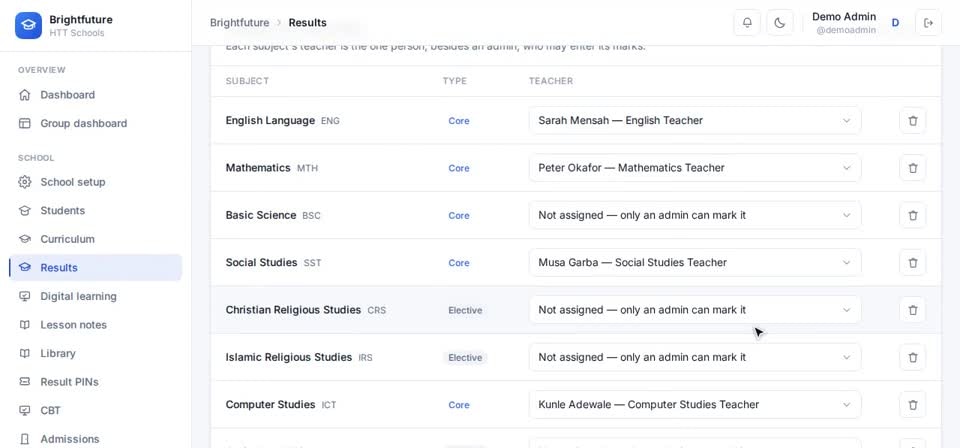Click the Mathematics MTH subject name
Image resolution: width=960 pixels, height=448 pixels.
coord(272,168)
